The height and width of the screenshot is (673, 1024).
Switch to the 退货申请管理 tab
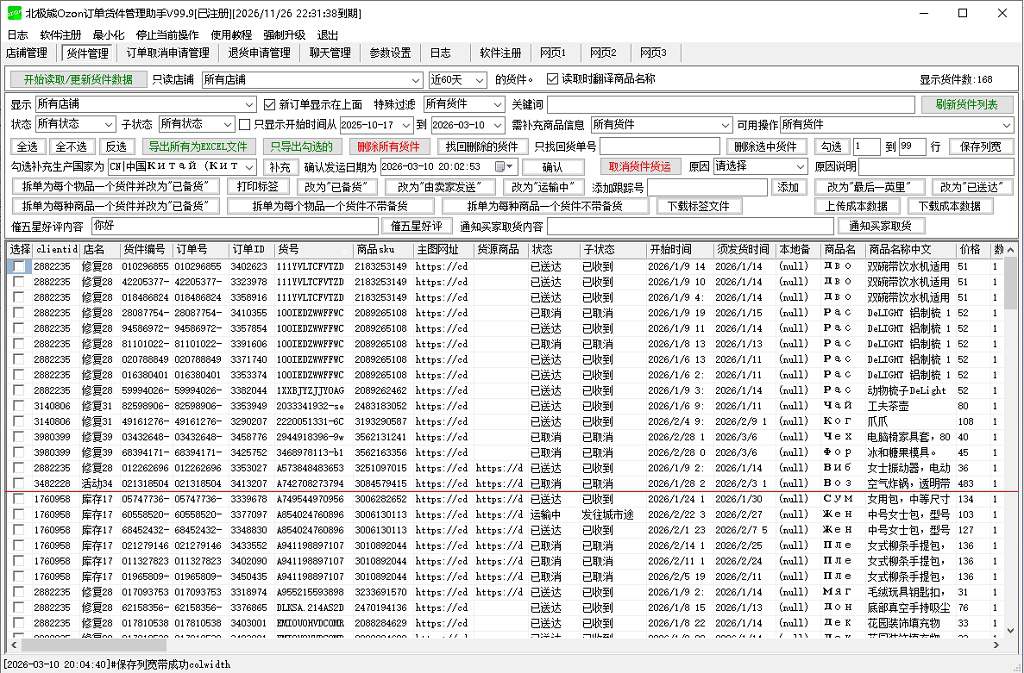260,53
